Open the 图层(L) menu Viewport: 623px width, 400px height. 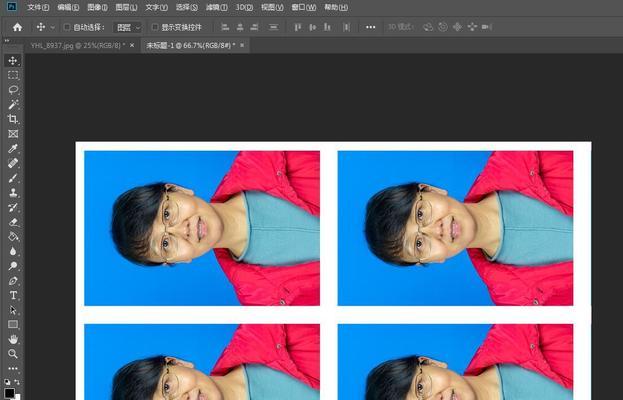126,7
